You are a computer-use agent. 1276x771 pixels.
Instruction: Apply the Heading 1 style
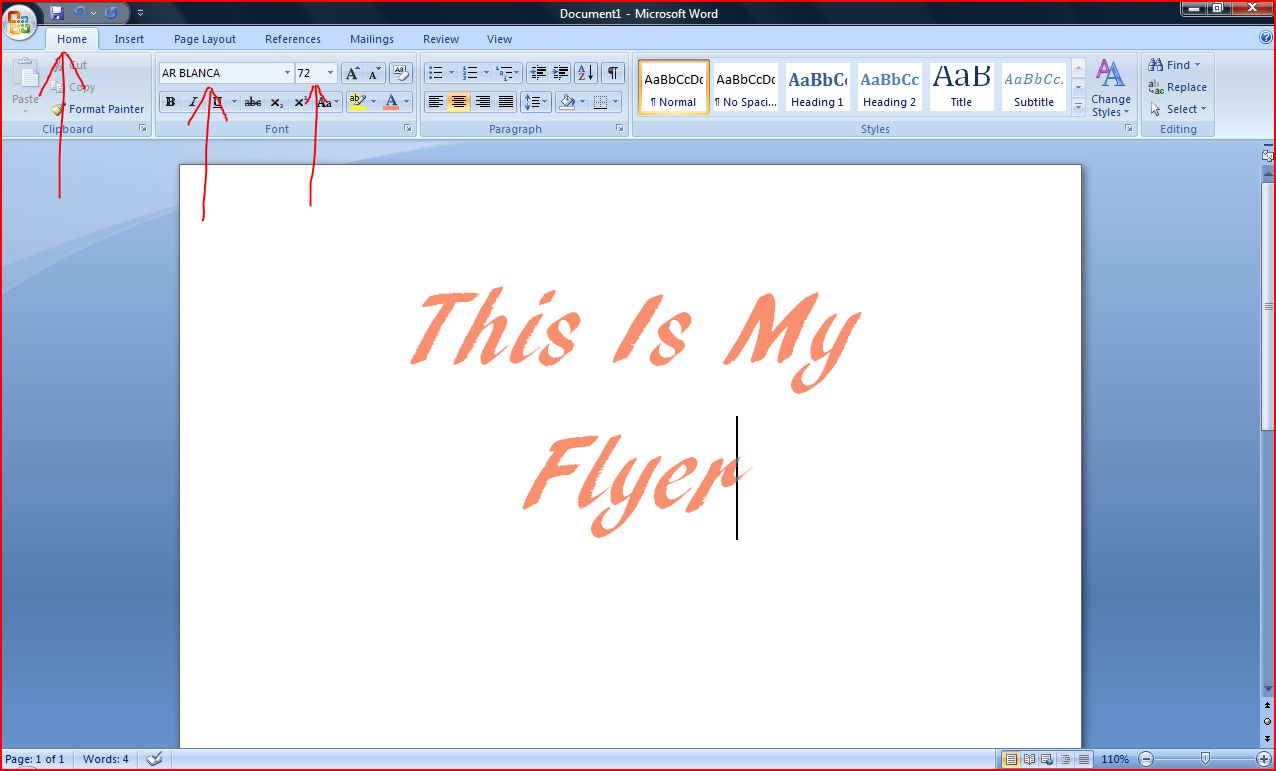pos(817,86)
